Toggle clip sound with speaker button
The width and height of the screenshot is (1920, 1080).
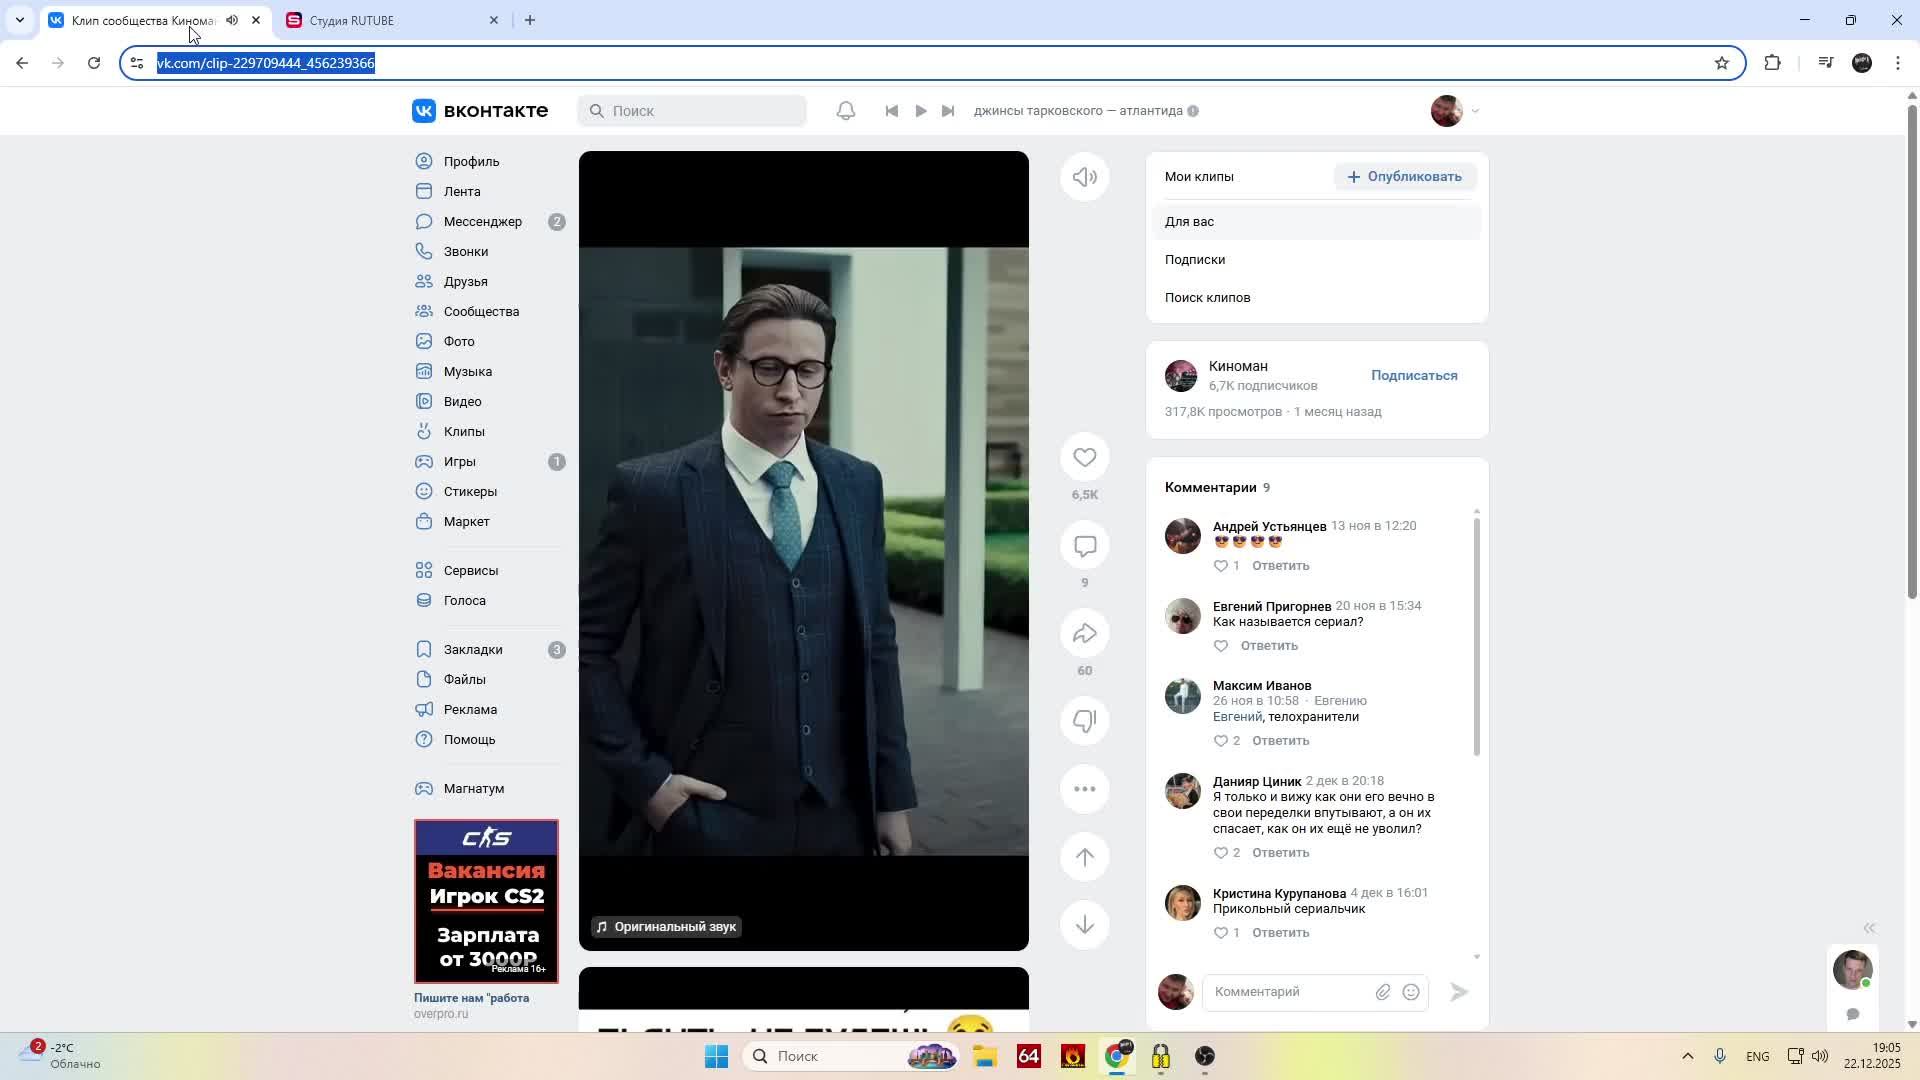tap(1084, 178)
